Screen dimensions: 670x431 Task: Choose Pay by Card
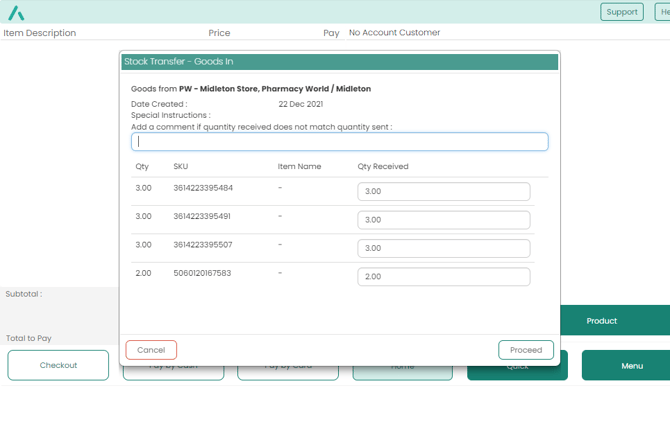coord(288,372)
